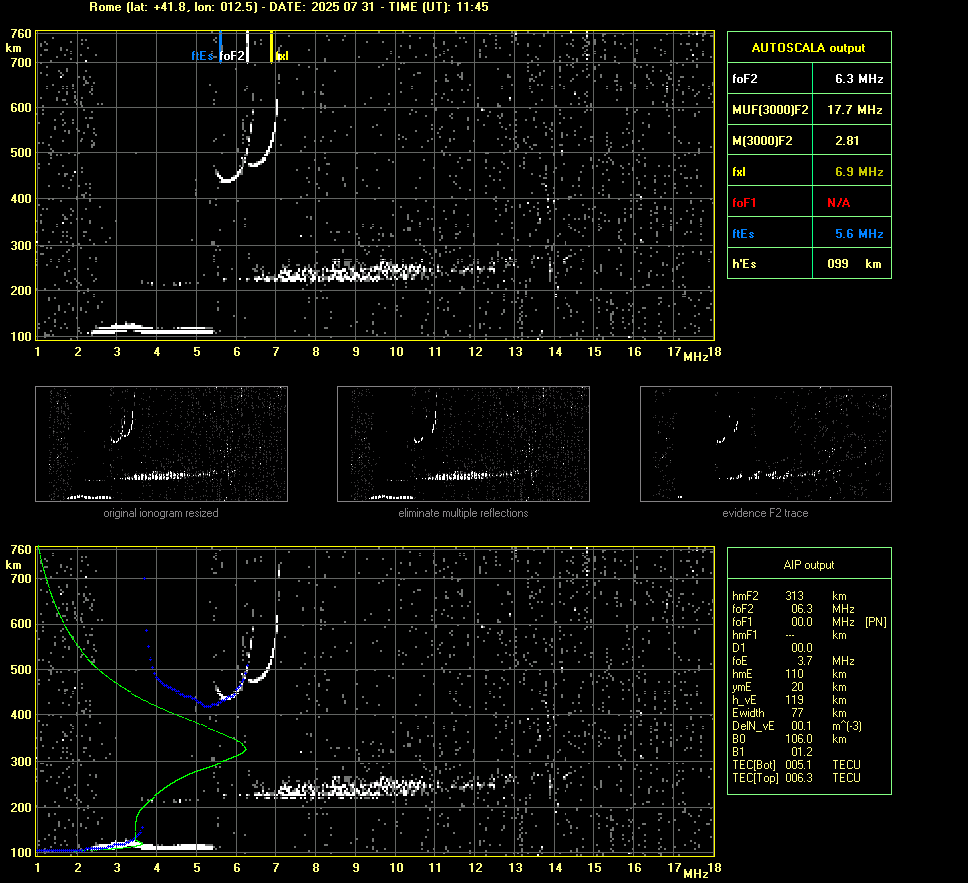Click the foF2 value '6.3 MHz'
968x883 pixels.
pyautogui.click(x=859, y=78)
